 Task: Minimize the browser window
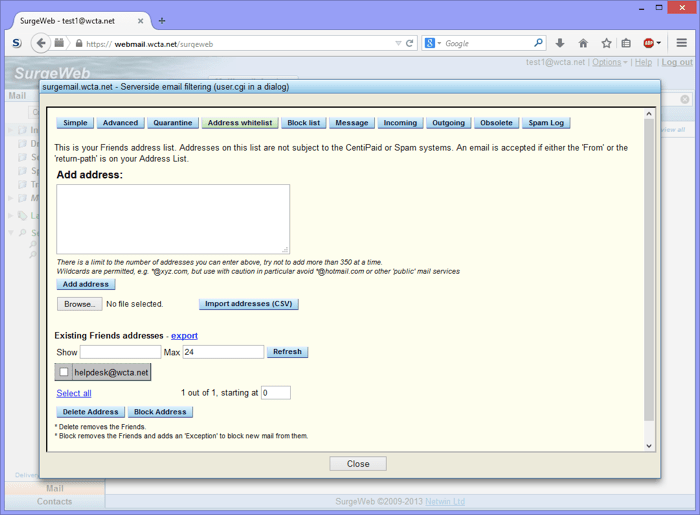tap(642, 8)
